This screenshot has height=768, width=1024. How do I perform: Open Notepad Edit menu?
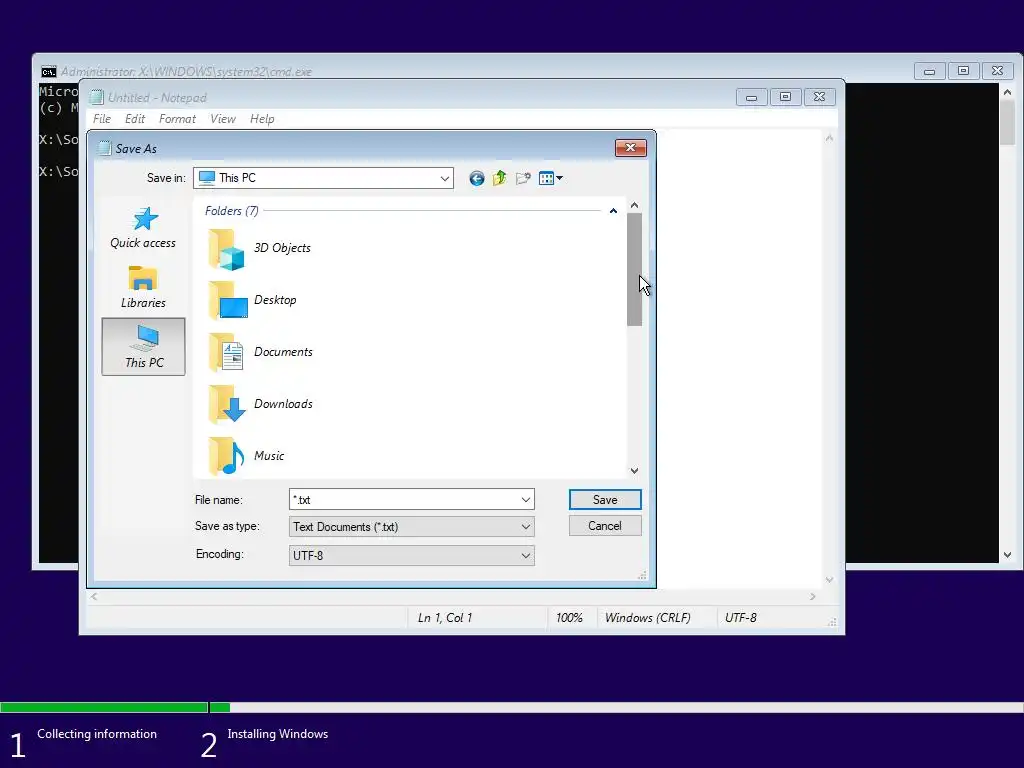(135, 119)
